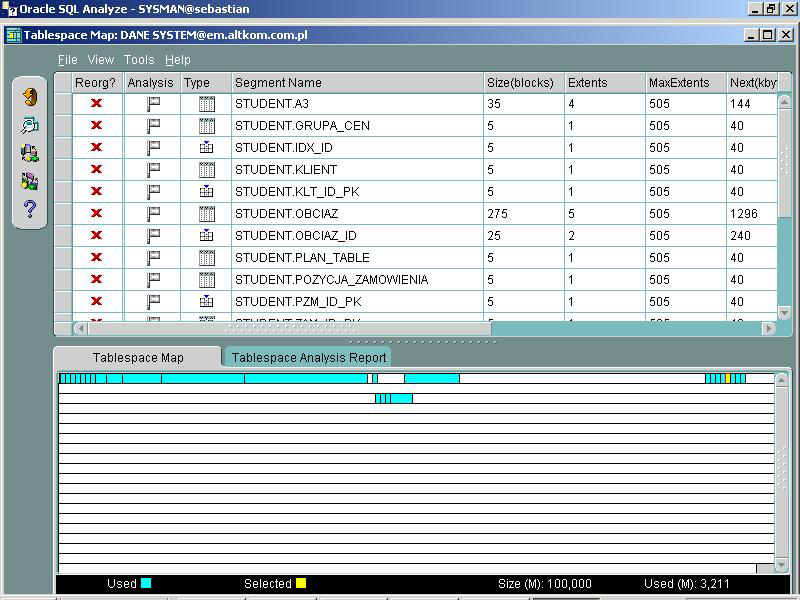800x600 pixels.
Task: Select STUDENT.A3 segment name
Action: point(272,104)
